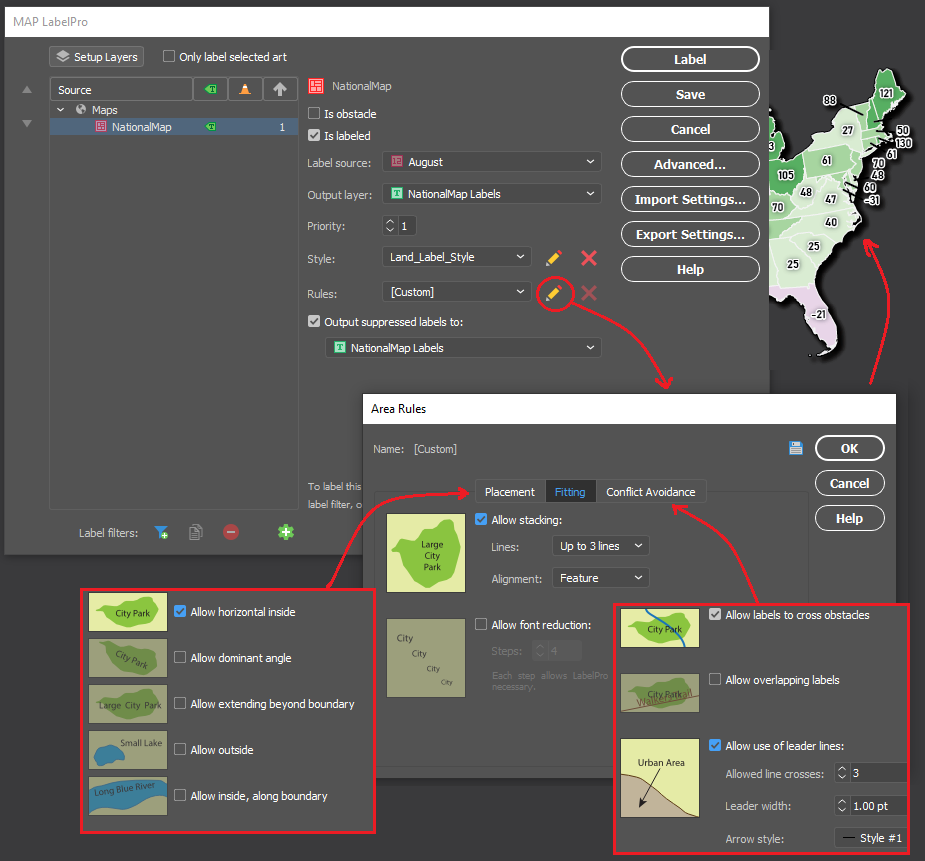
Task: Open the Arrow style dropdown
Action: coord(871,838)
